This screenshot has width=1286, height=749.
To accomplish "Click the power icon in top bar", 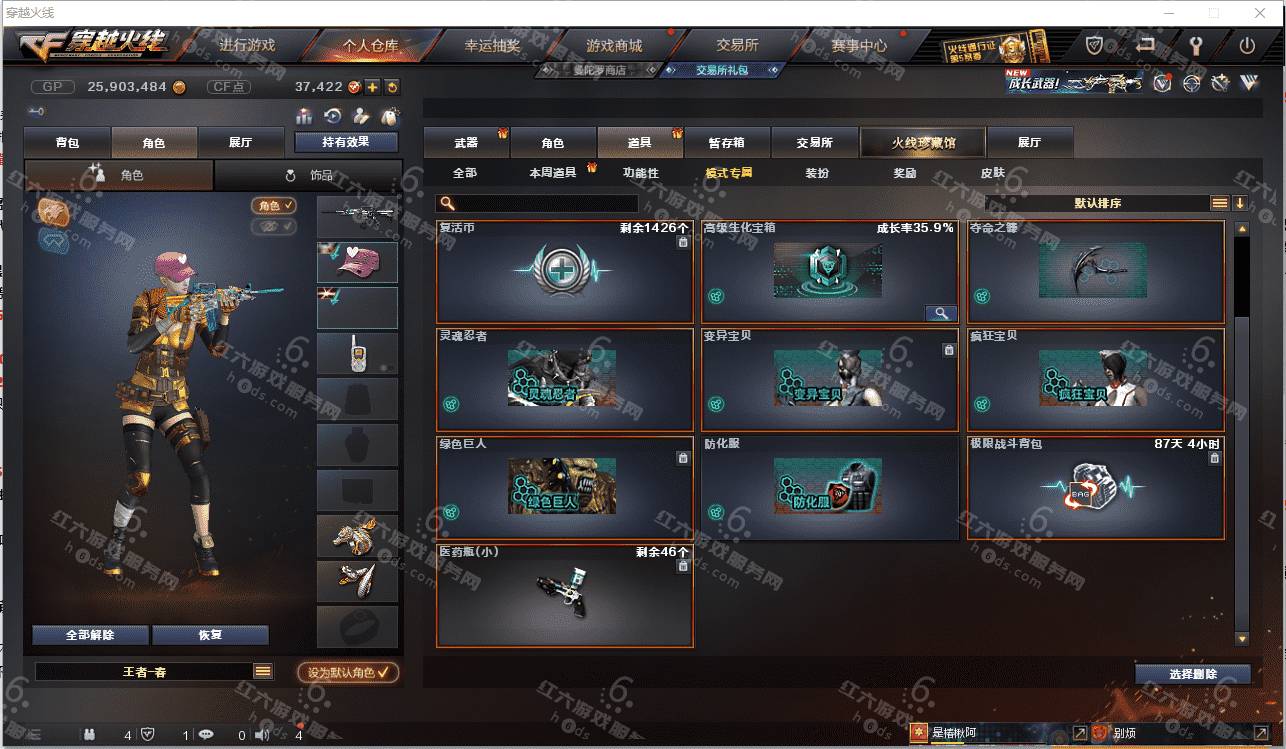I will click(1247, 46).
